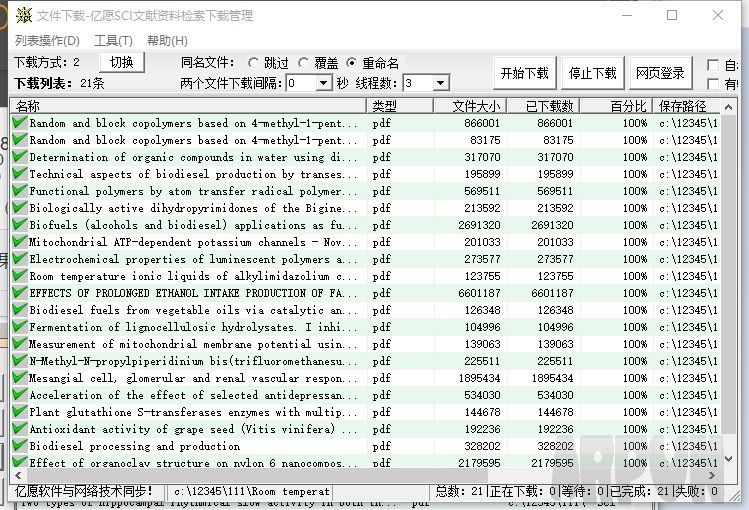The width and height of the screenshot is (749, 510).
Task: Click the file size value 6601187
Action: tap(479, 293)
